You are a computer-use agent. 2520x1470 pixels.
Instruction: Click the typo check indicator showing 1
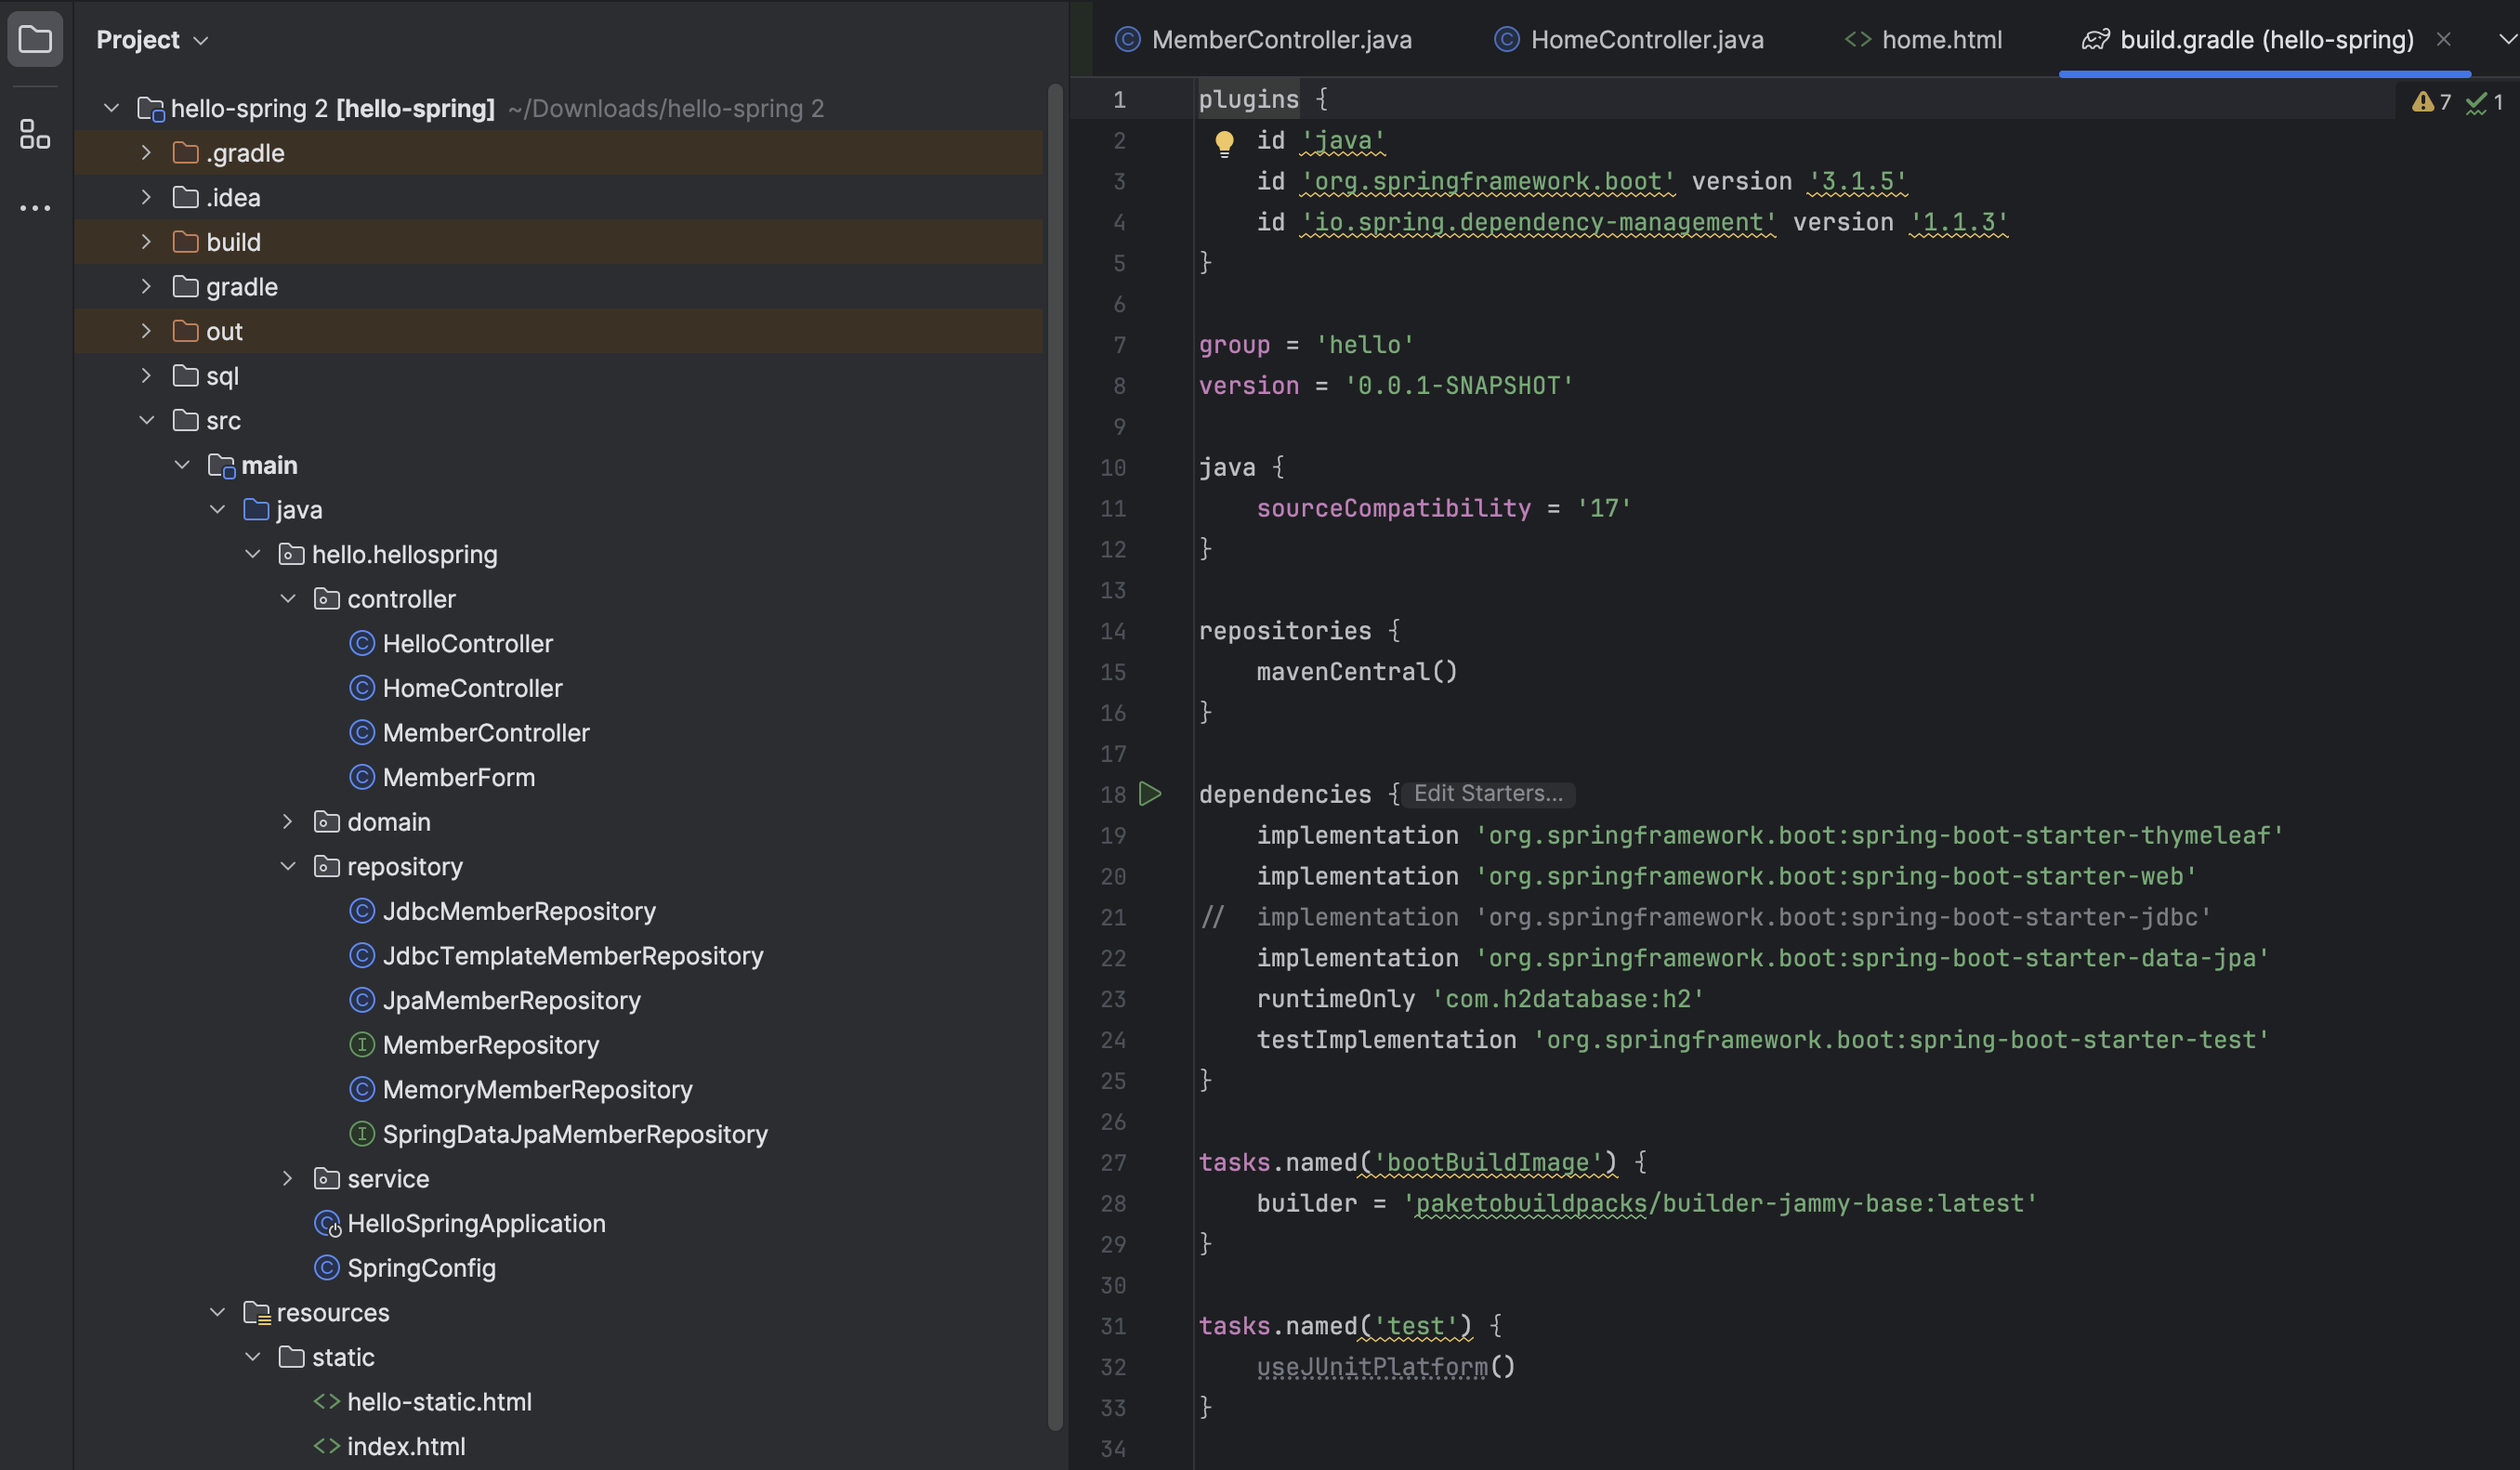click(x=2485, y=102)
